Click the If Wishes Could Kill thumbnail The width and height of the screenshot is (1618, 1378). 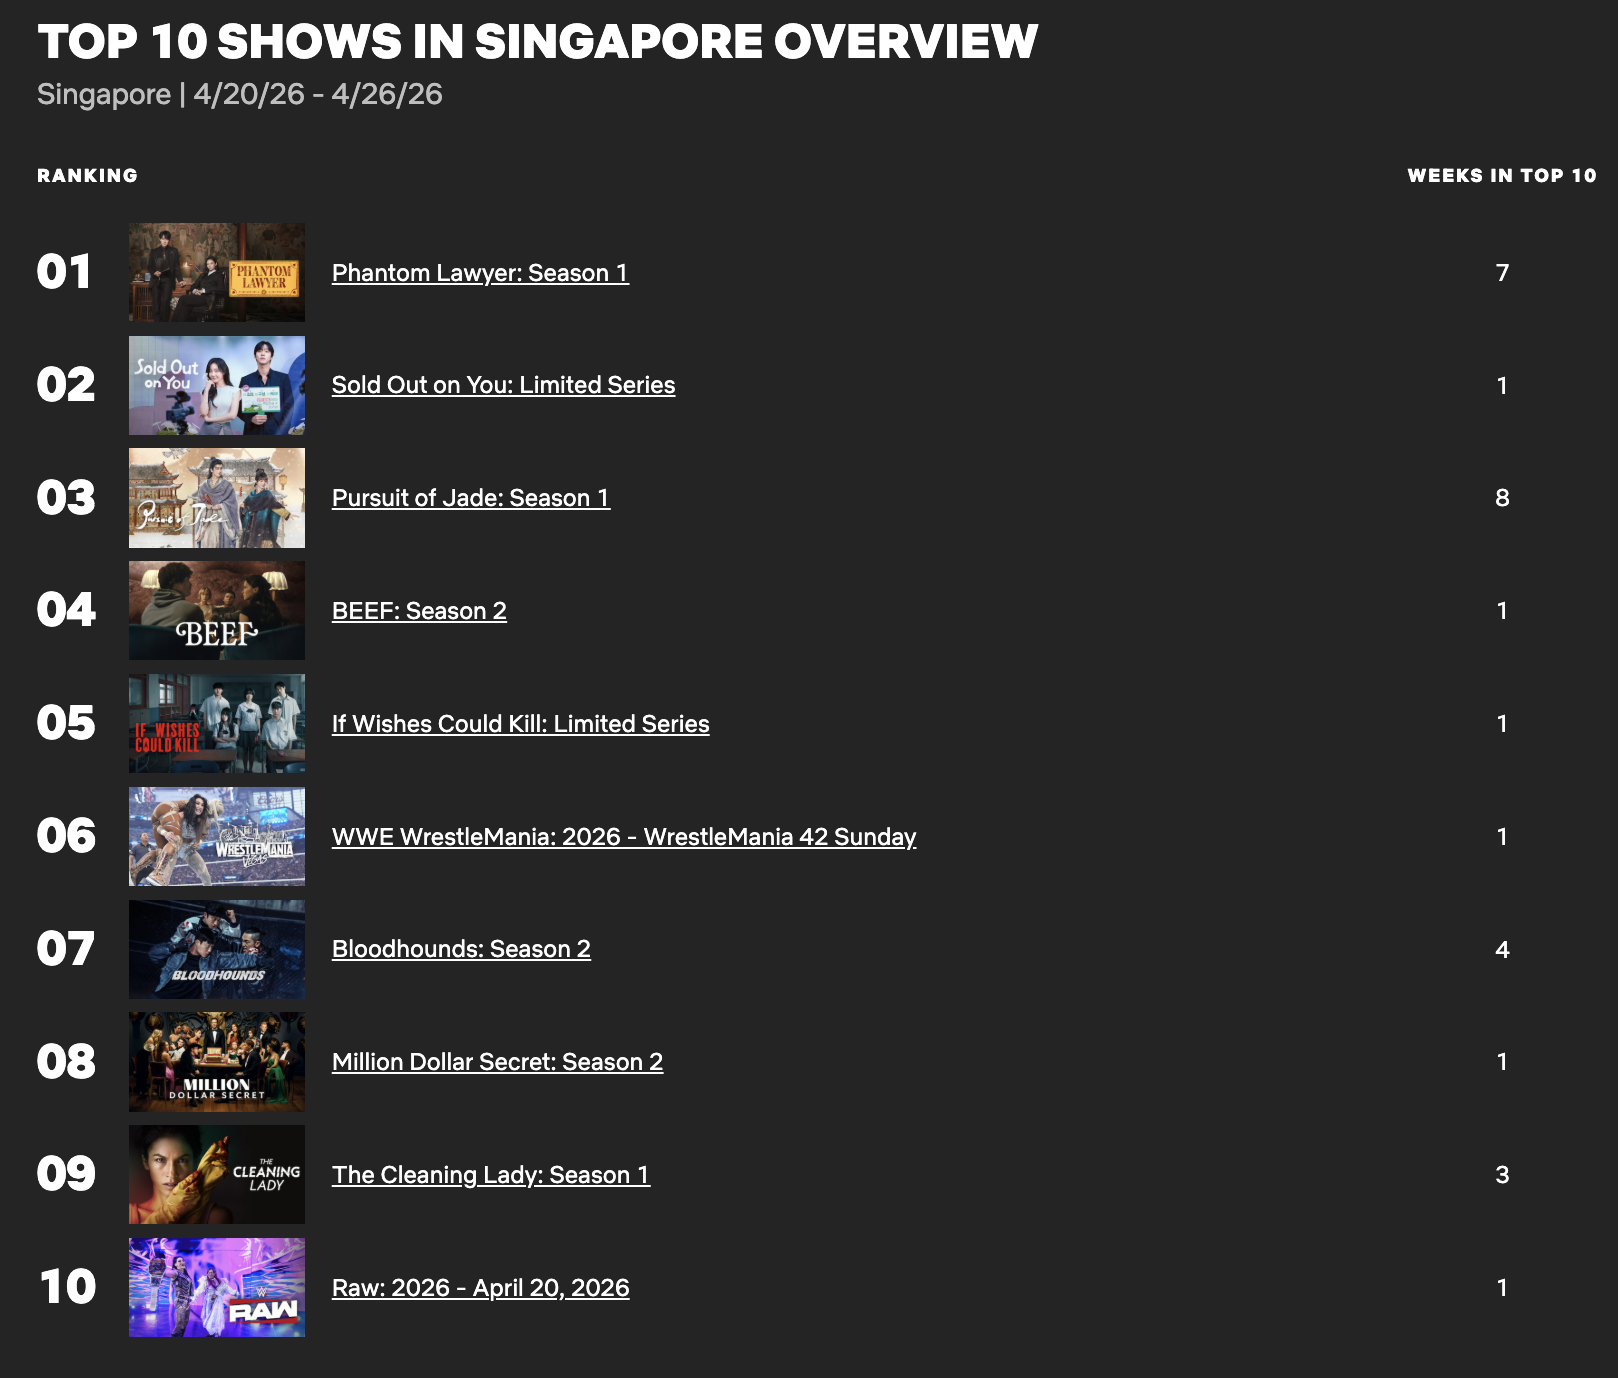tap(217, 723)
